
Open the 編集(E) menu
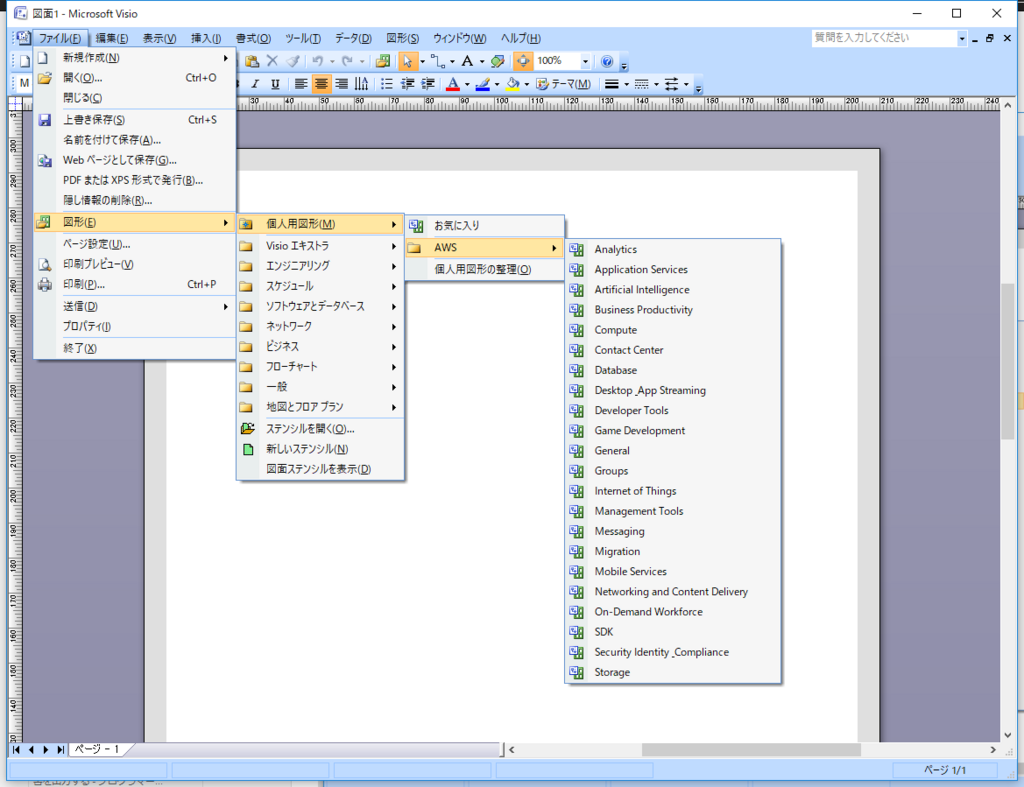[112, 39]
